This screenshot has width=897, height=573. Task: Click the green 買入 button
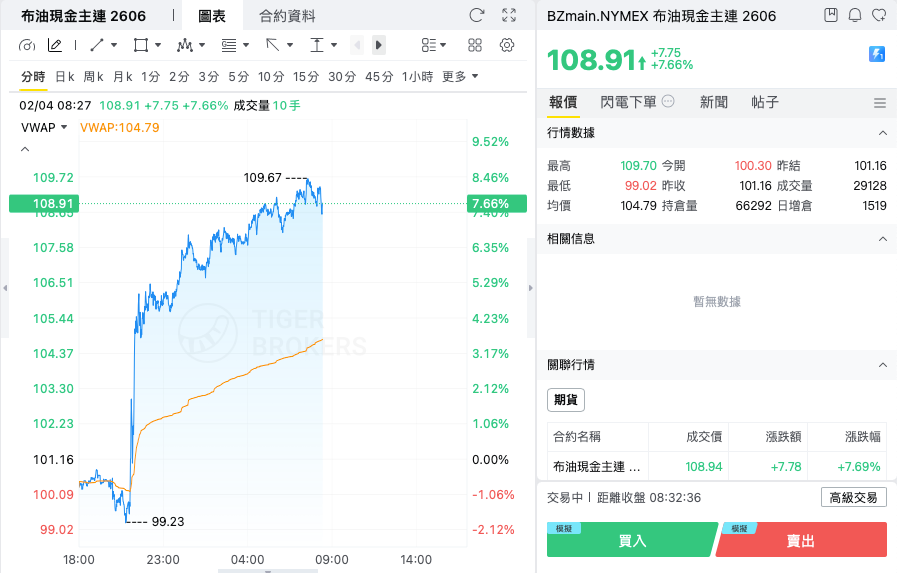(x=632, y=540)
